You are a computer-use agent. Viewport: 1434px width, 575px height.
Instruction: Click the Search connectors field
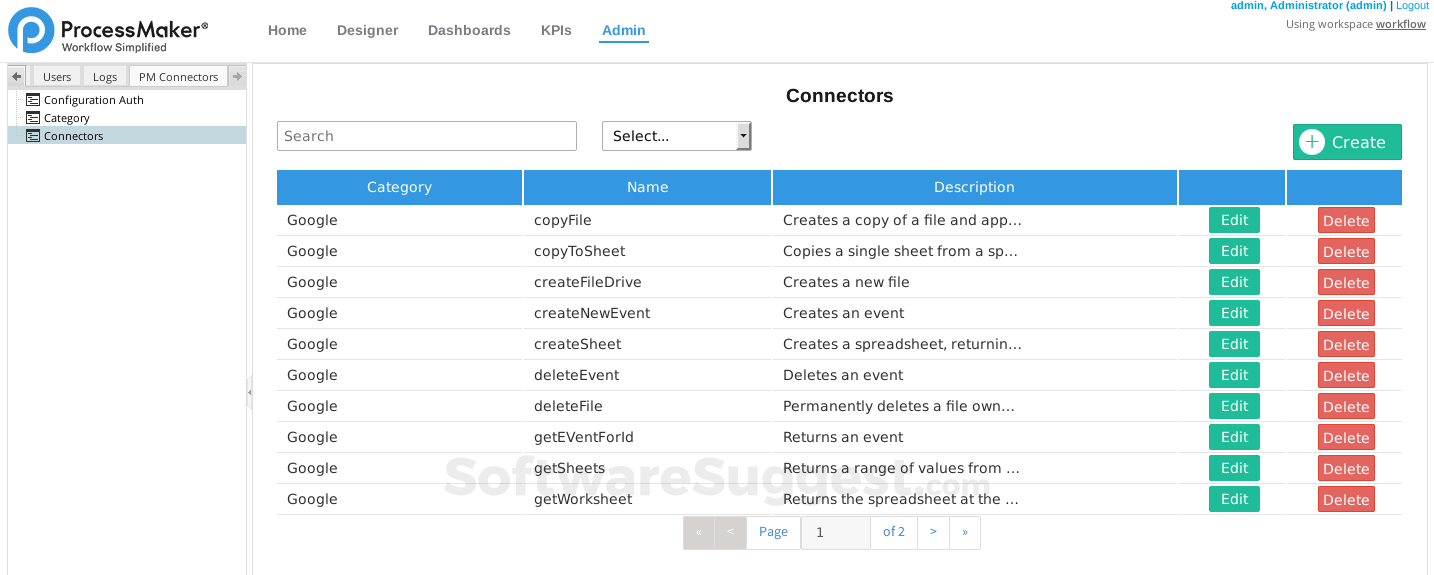pos(427,136)
